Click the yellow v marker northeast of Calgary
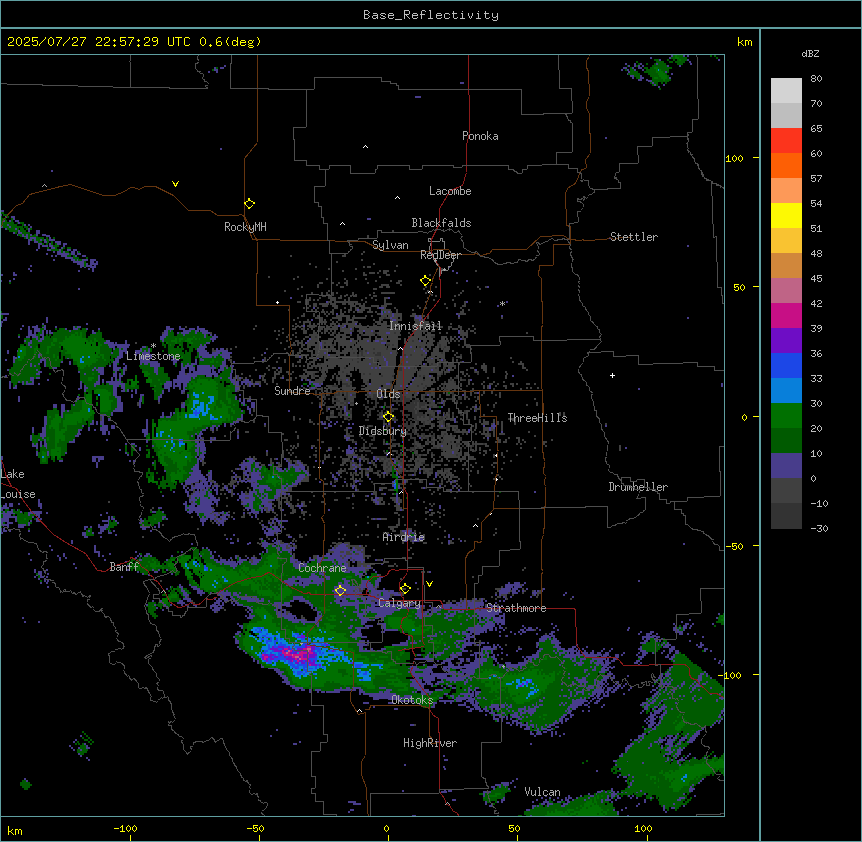This screenshot has width=862, height=842. click(x=429, y=584)
